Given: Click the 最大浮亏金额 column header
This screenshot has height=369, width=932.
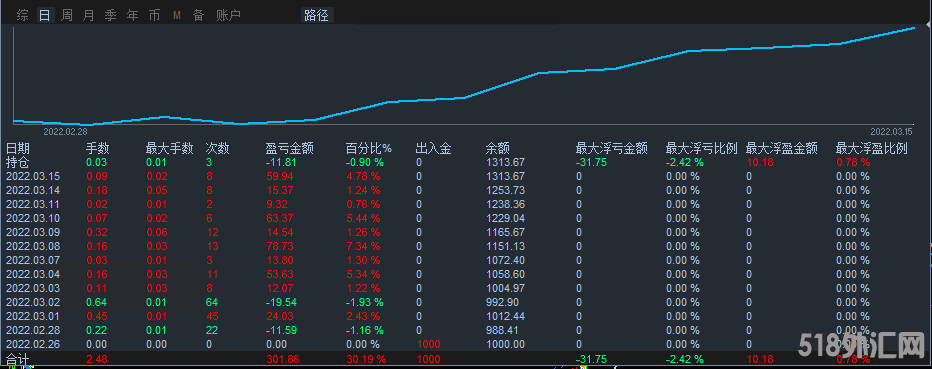Looking at the screenshot, I should pos(612,149).
